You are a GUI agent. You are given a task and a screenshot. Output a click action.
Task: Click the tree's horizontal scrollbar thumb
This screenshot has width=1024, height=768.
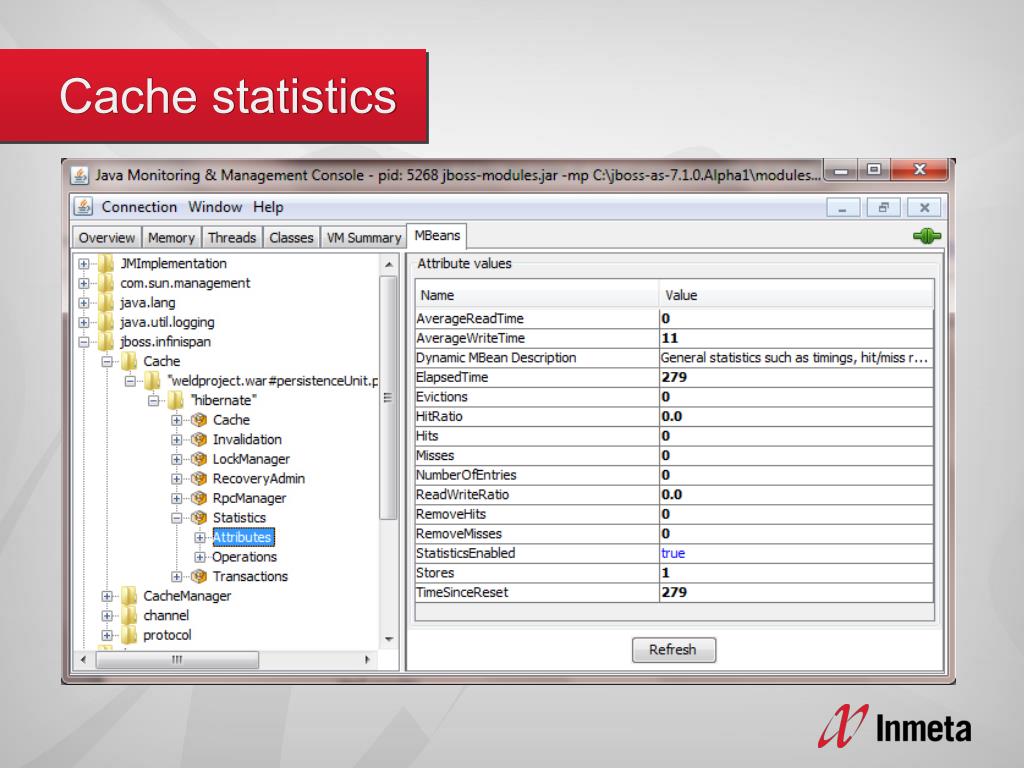177,660
